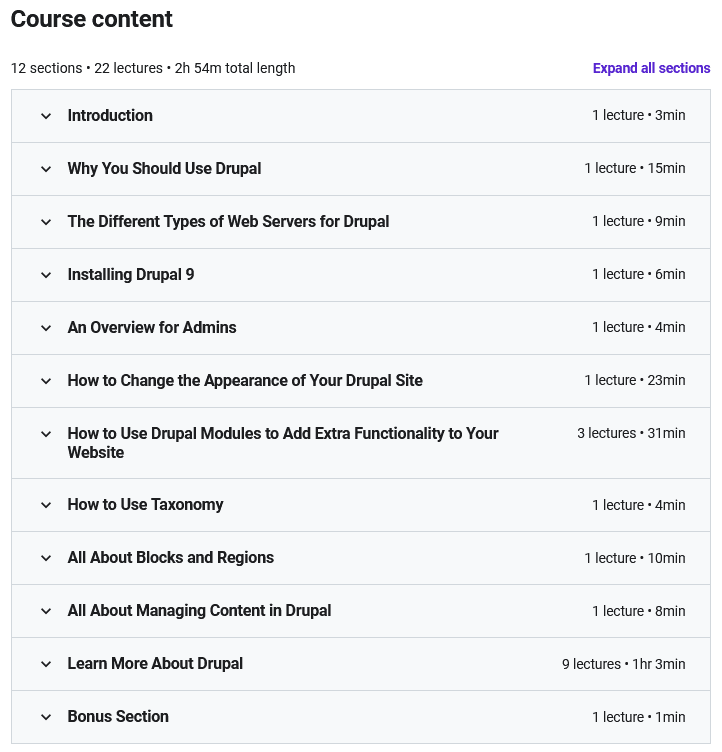Expand Change the Appearance section chevron
The width and height of the screenshot is (722, 752).
click(46, 381)
